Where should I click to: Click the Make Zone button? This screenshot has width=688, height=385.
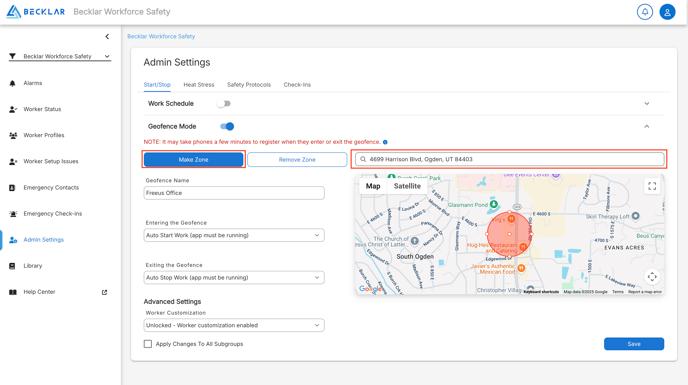[x=194, y=159]
